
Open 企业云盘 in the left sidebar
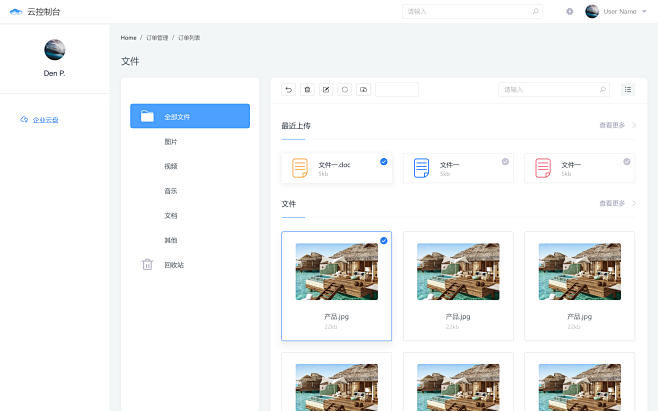[45, 120]
